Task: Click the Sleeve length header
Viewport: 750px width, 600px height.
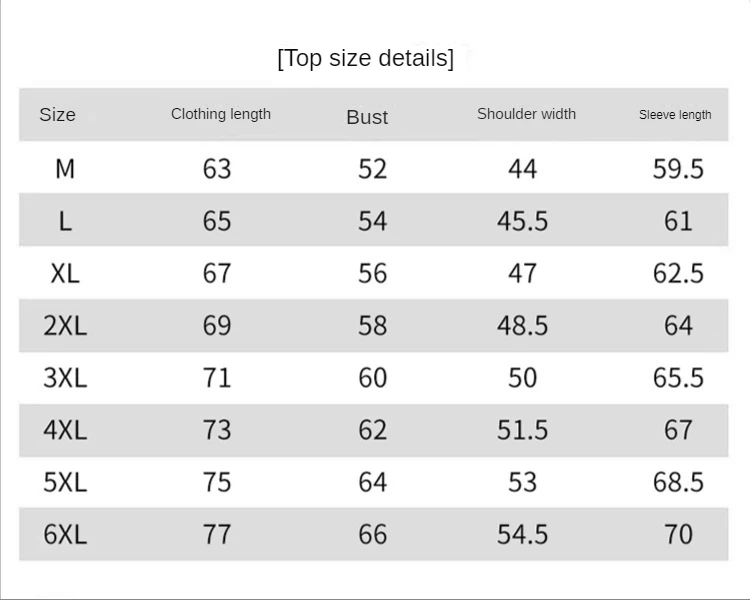Action: 675,115
